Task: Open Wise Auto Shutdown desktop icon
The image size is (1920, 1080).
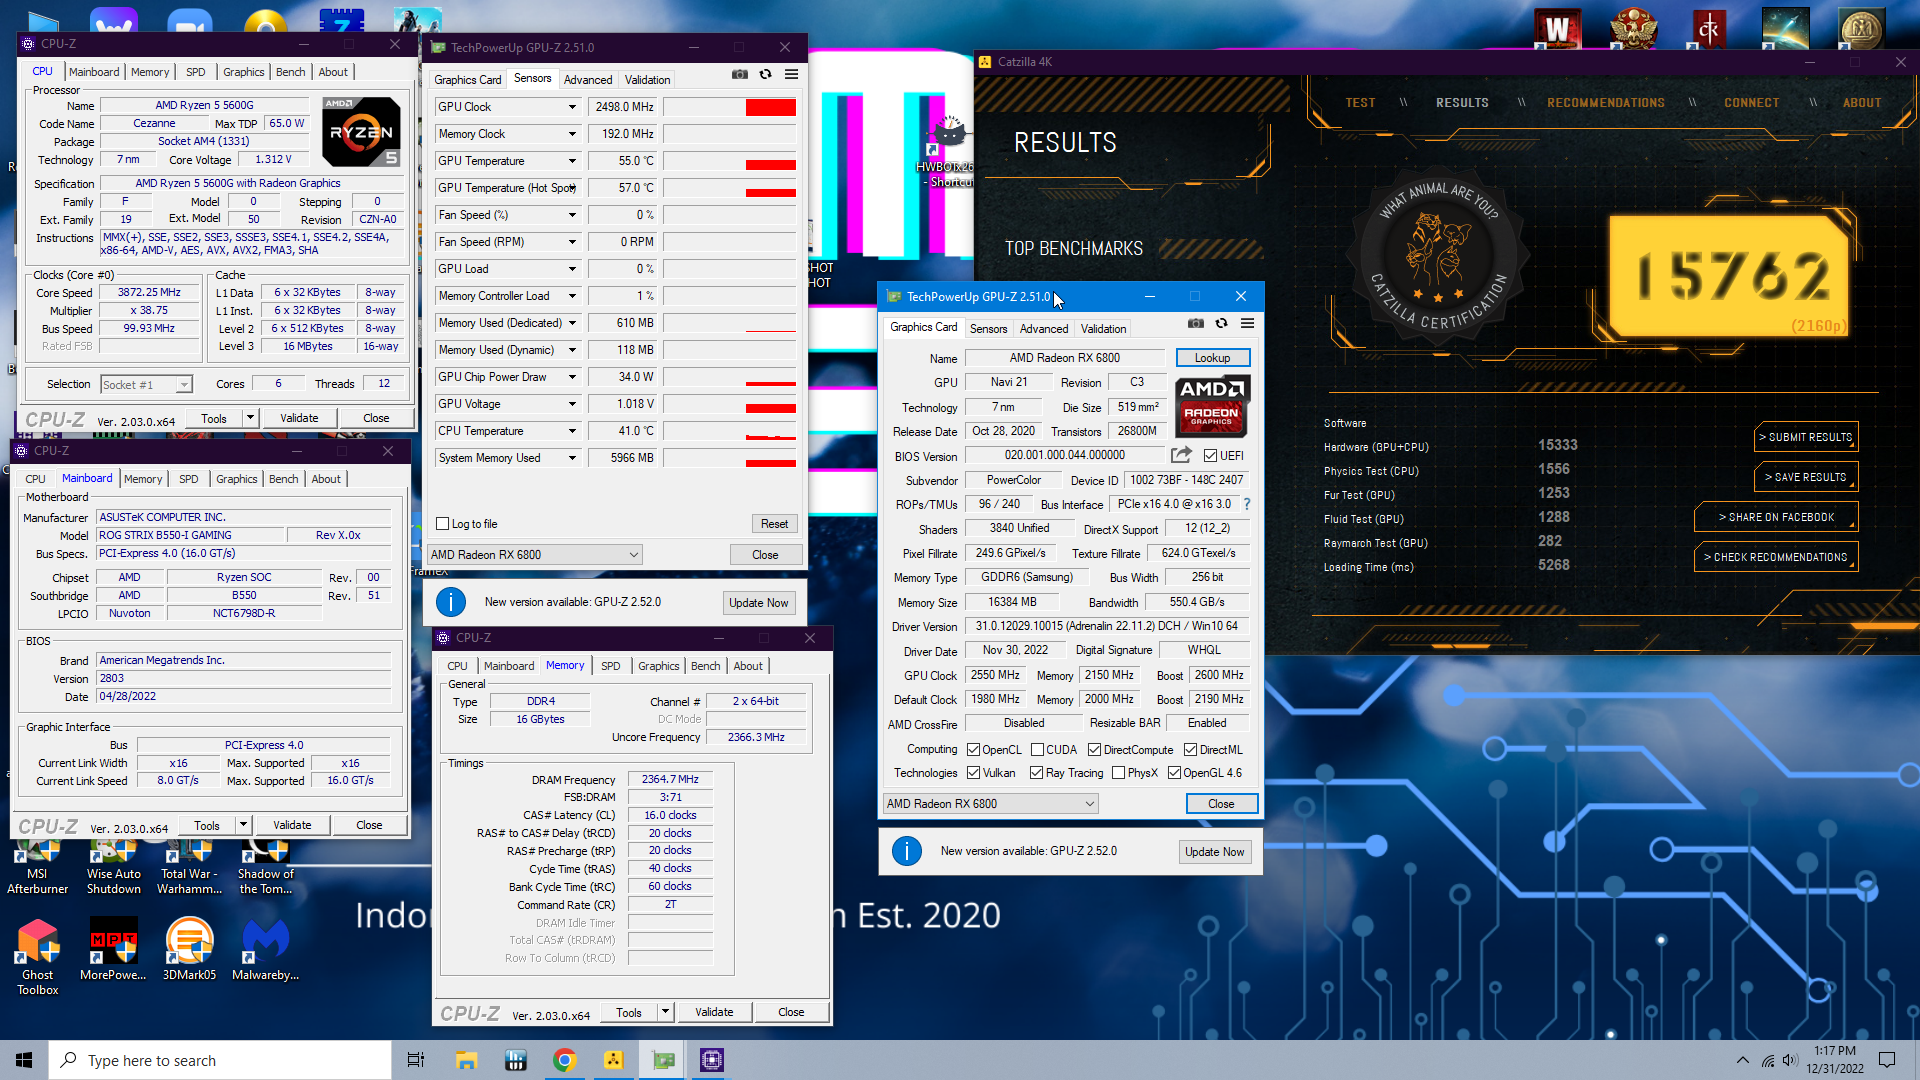Action: click(114, 866)
